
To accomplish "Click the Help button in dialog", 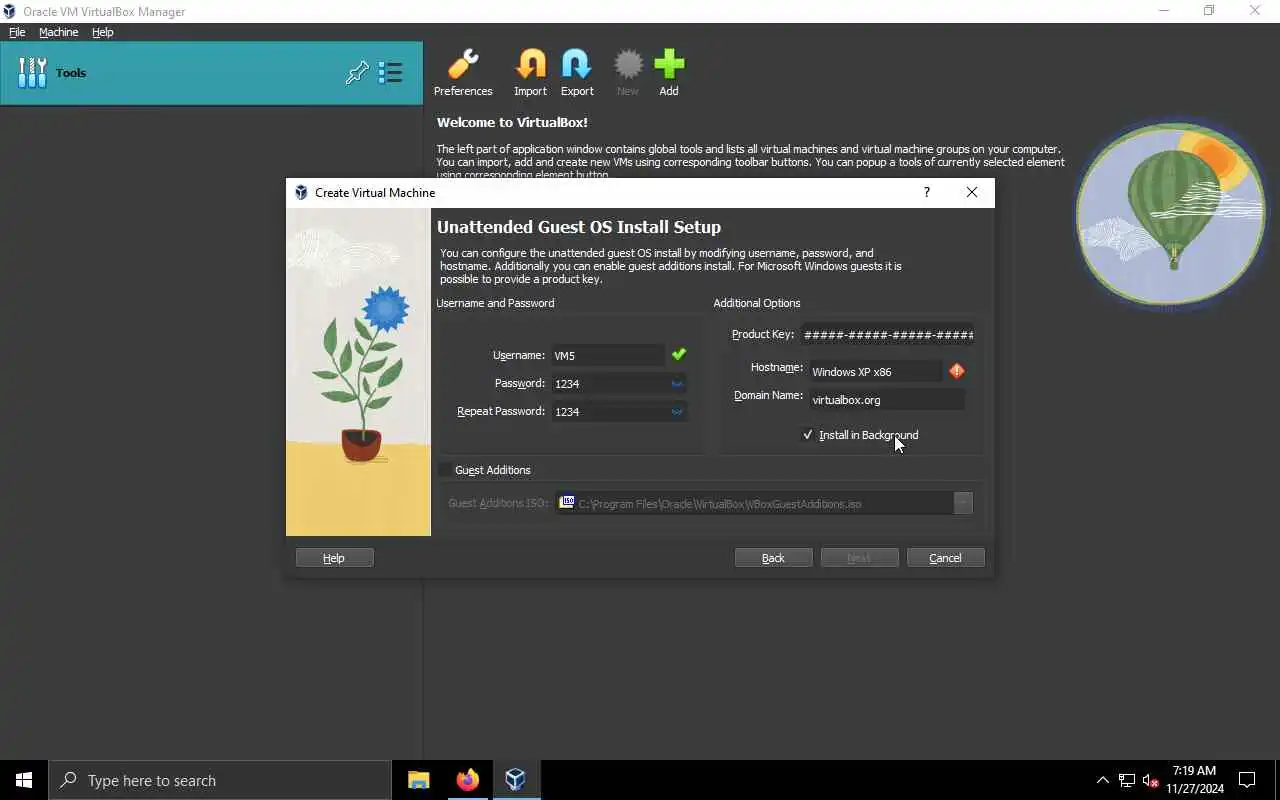I will point(334,558).
